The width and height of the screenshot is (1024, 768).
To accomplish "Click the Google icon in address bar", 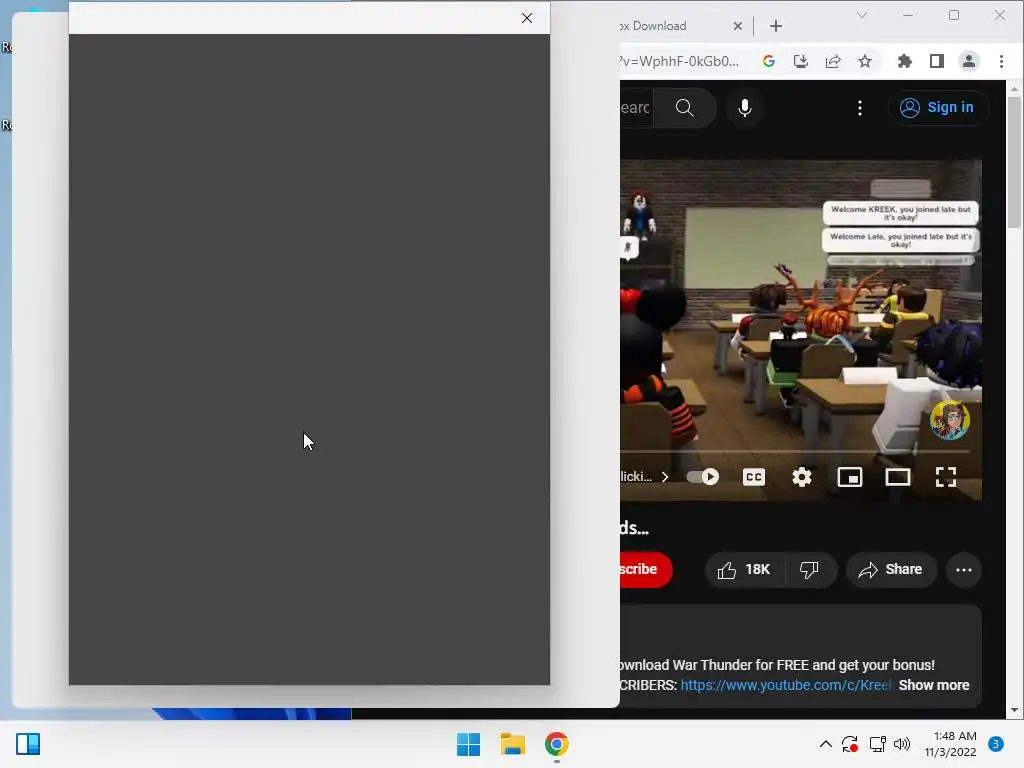I will 769,61.
